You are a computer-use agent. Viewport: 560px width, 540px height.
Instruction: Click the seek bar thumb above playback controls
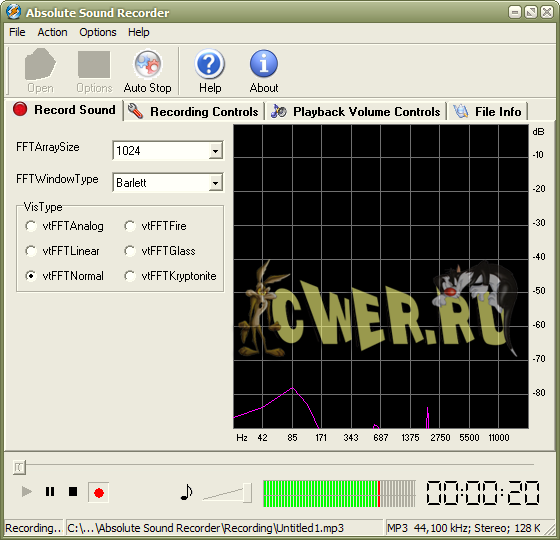[x=19, y=467]
